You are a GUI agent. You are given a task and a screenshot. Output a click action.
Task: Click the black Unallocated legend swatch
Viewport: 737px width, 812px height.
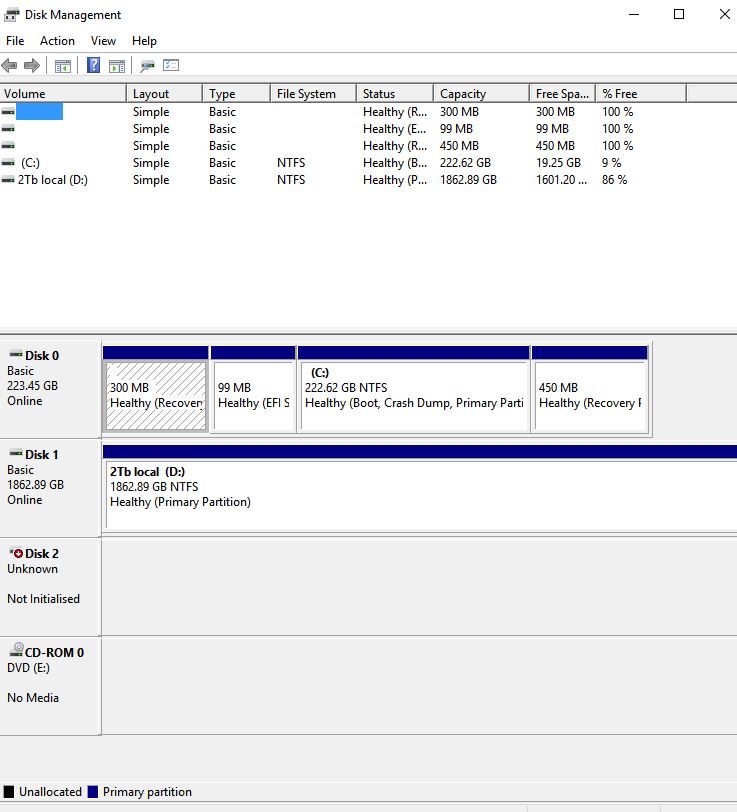click(9, 792)
